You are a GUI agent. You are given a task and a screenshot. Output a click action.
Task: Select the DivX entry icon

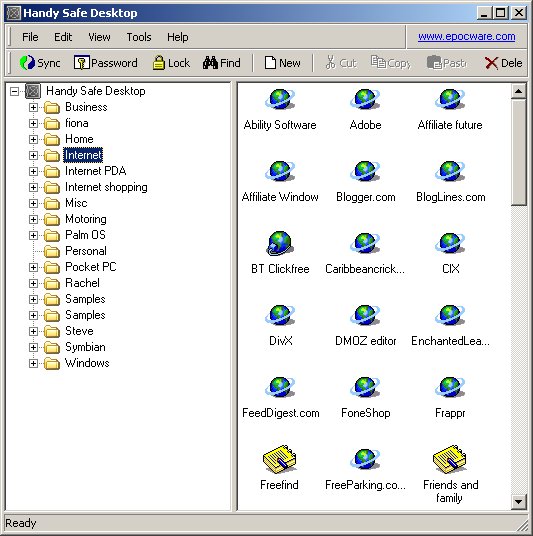click(x=280, y=315)
